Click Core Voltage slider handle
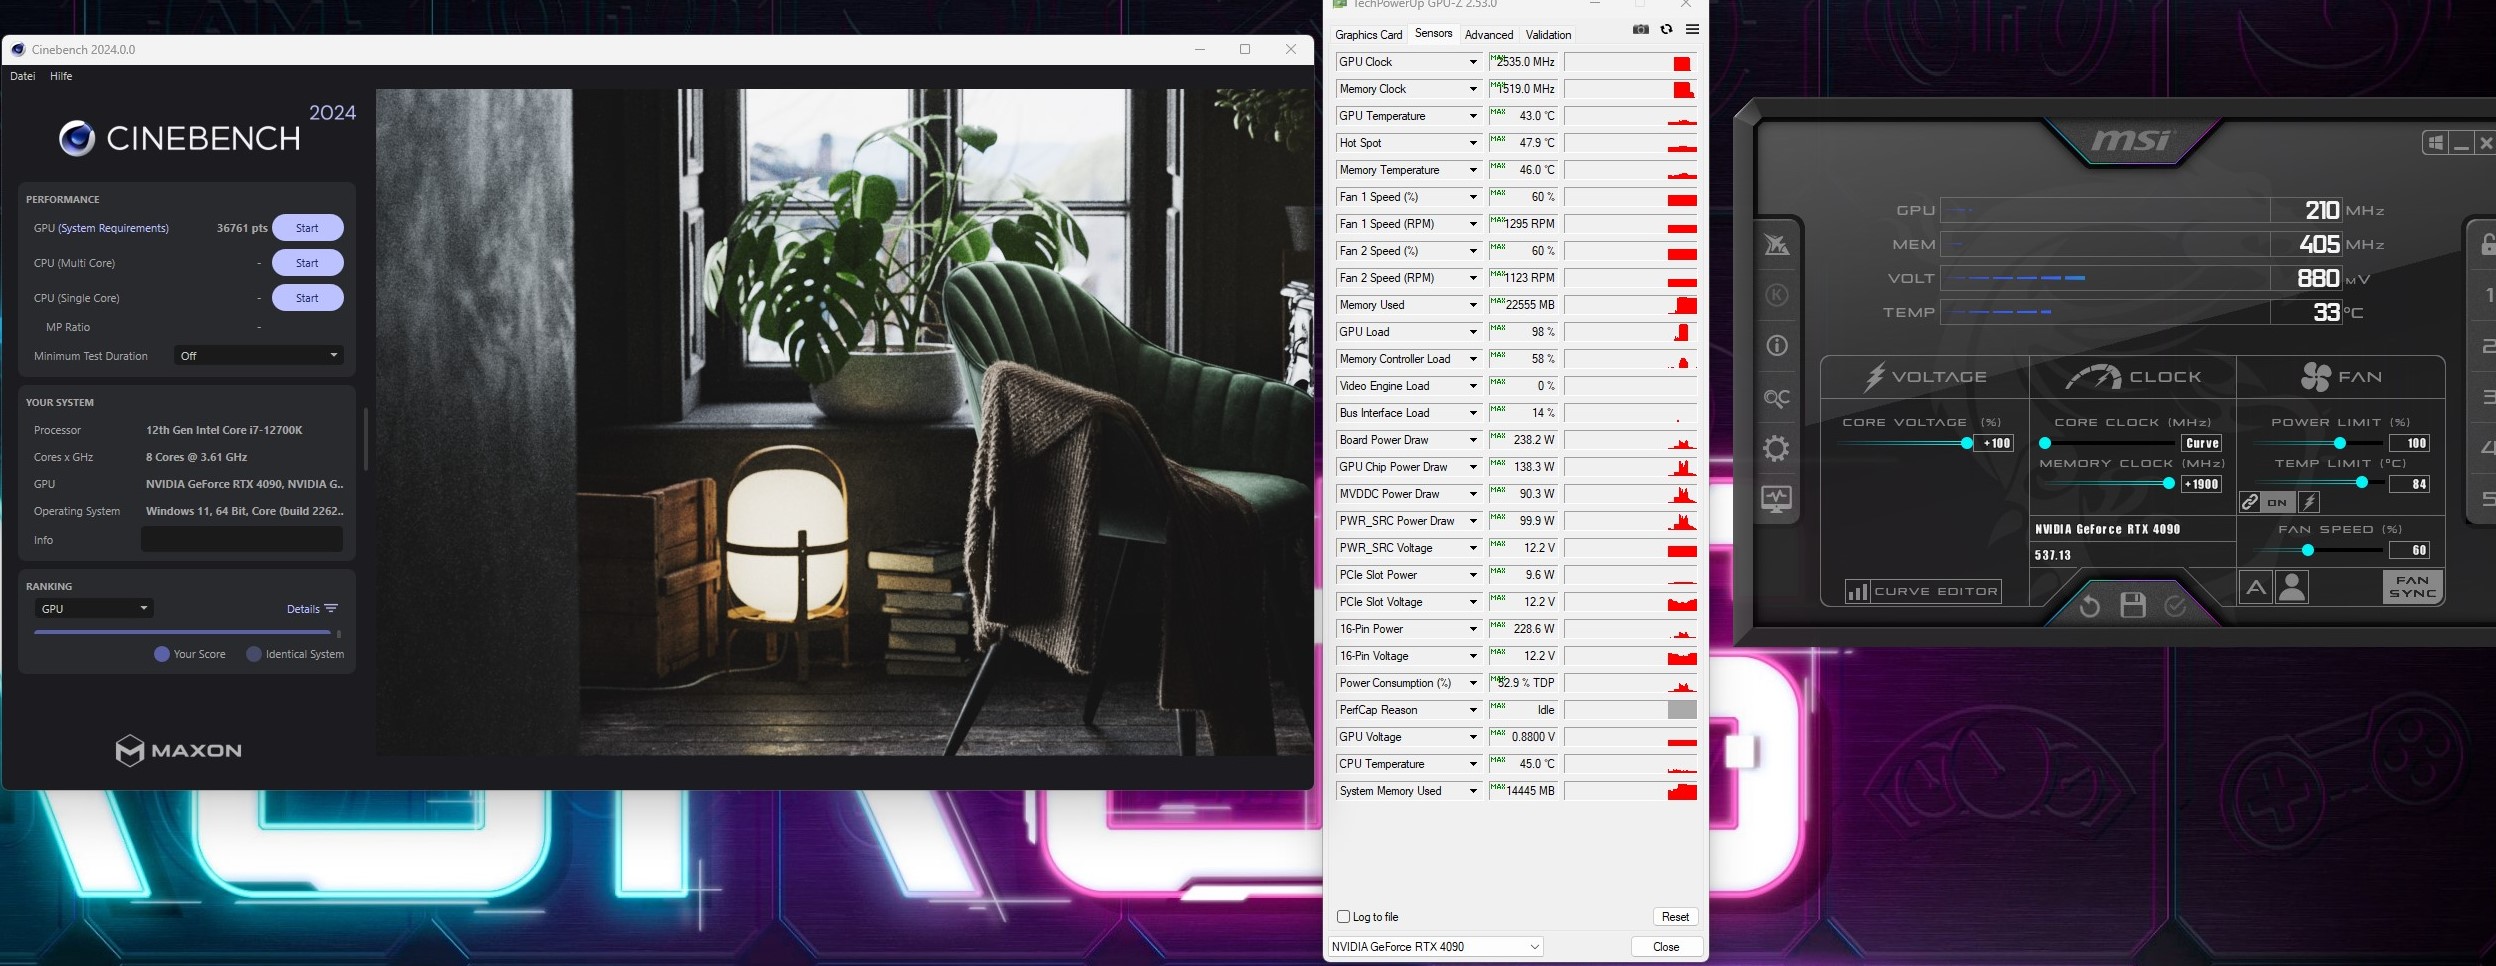 tap(1966, 443)
